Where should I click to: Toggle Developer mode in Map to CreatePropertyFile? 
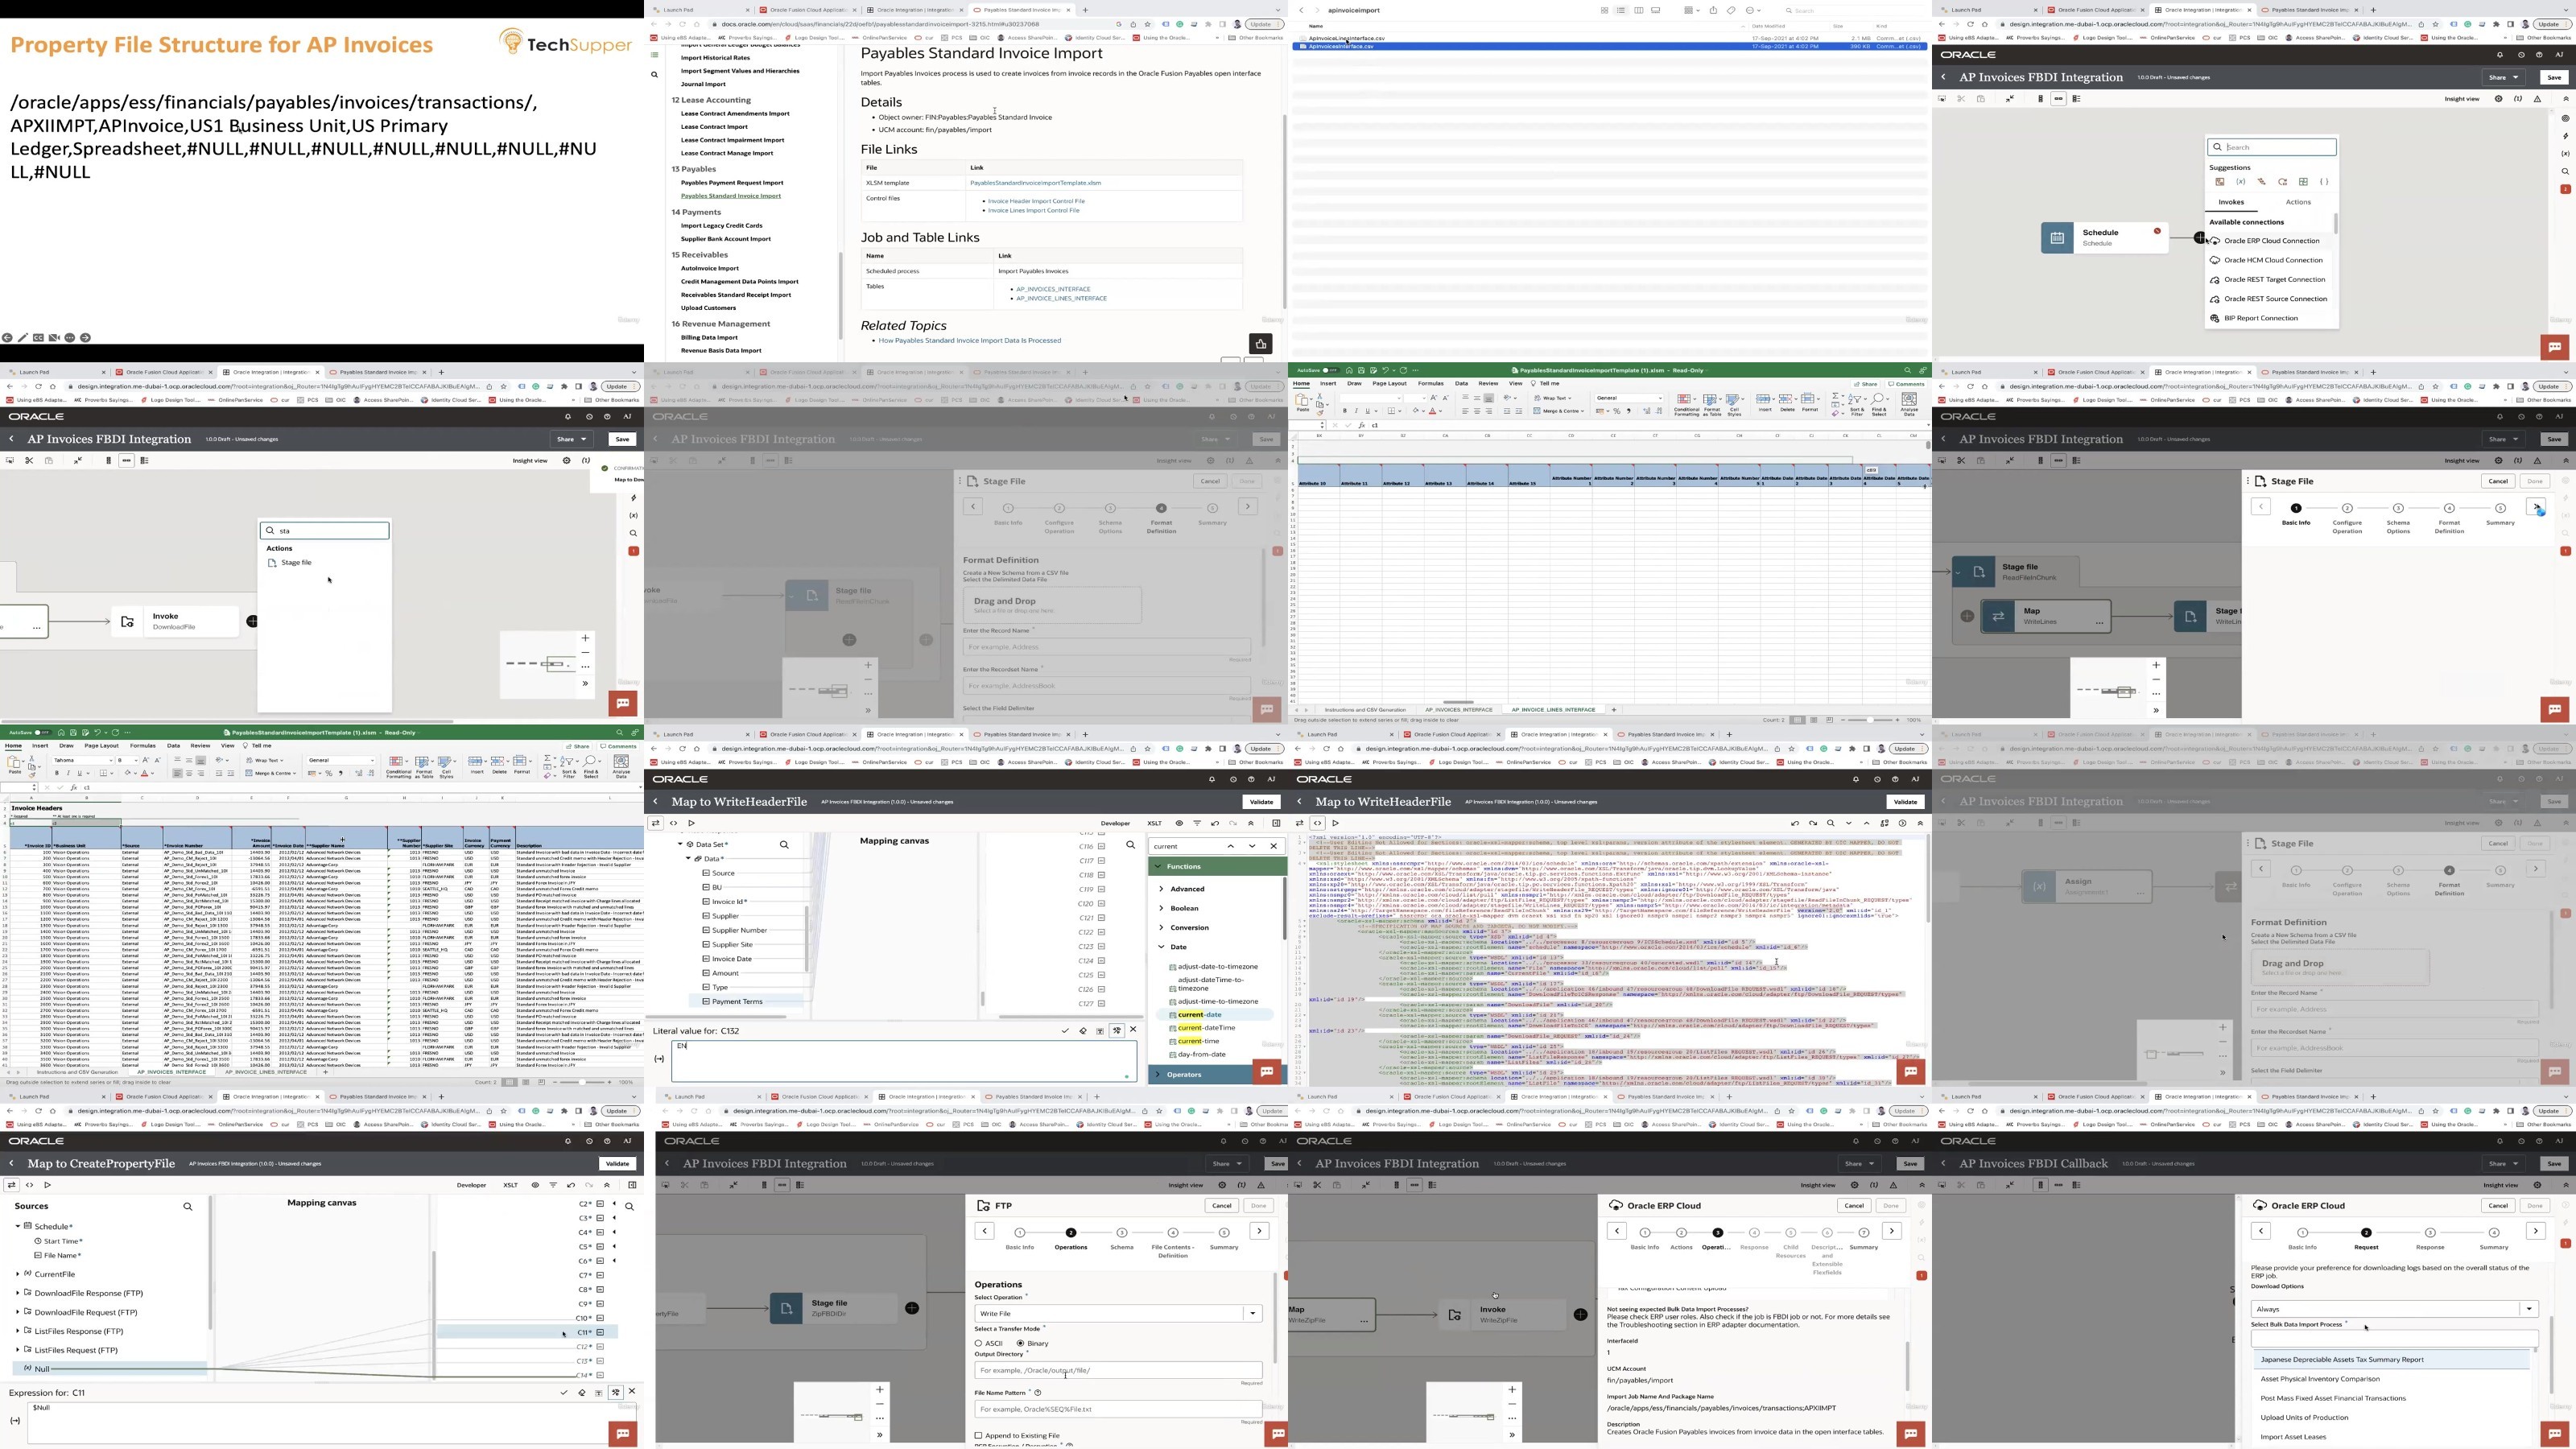(471, 1185)
